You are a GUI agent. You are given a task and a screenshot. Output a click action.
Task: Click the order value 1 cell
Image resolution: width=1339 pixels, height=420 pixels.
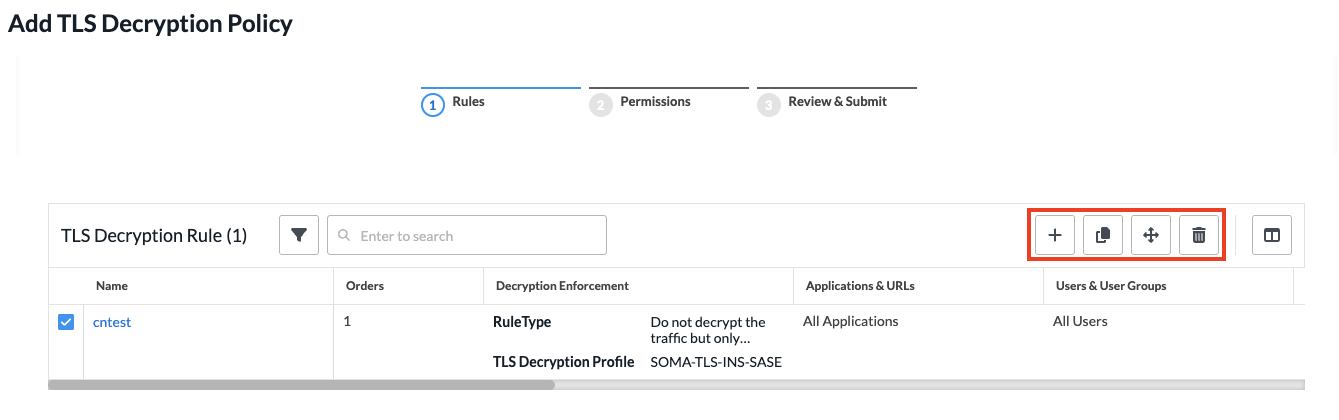(x=347, y=322)
